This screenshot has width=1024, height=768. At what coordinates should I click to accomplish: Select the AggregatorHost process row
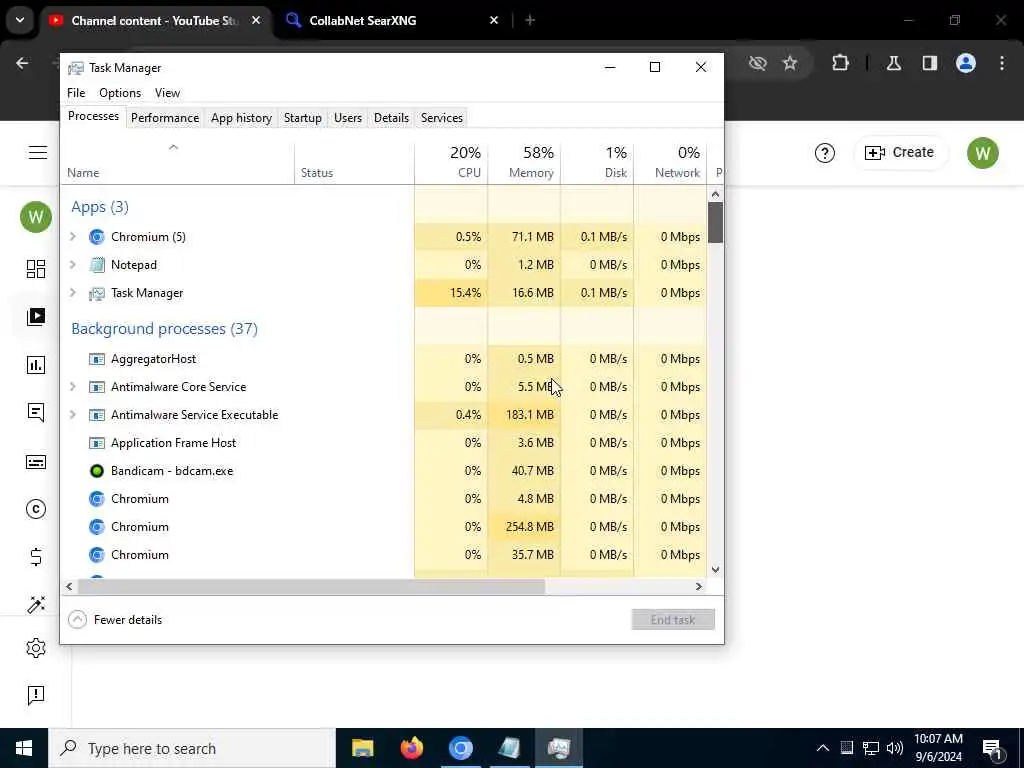(384, 359)
